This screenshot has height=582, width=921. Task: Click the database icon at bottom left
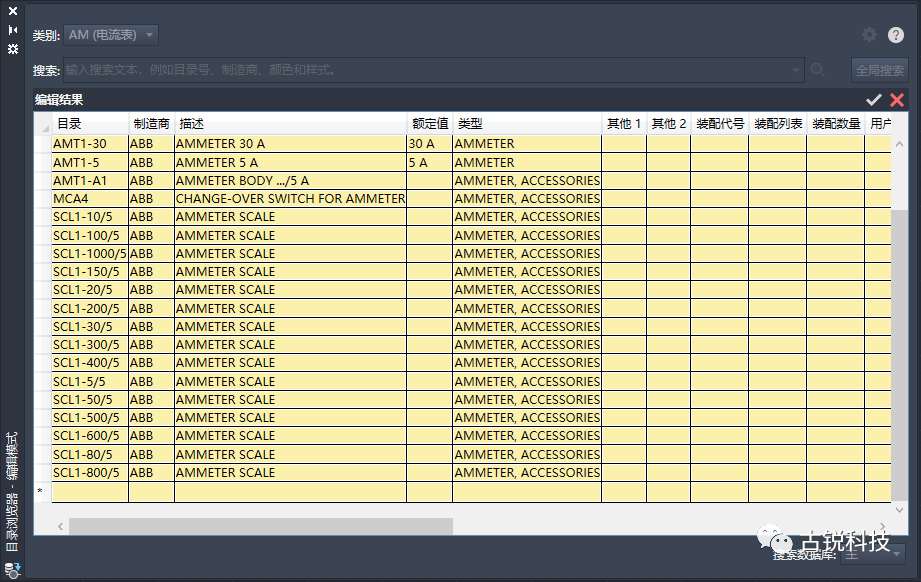12,570
